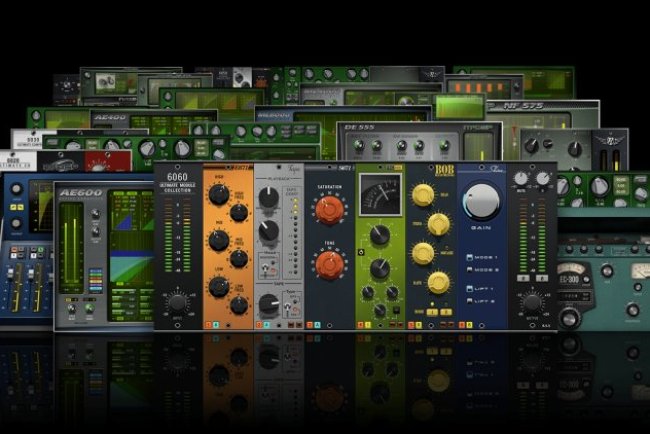The image size is (650, 434).
Task: Click the green-lit small knob at the AE600 window bottom
Action: click(90, 308)
